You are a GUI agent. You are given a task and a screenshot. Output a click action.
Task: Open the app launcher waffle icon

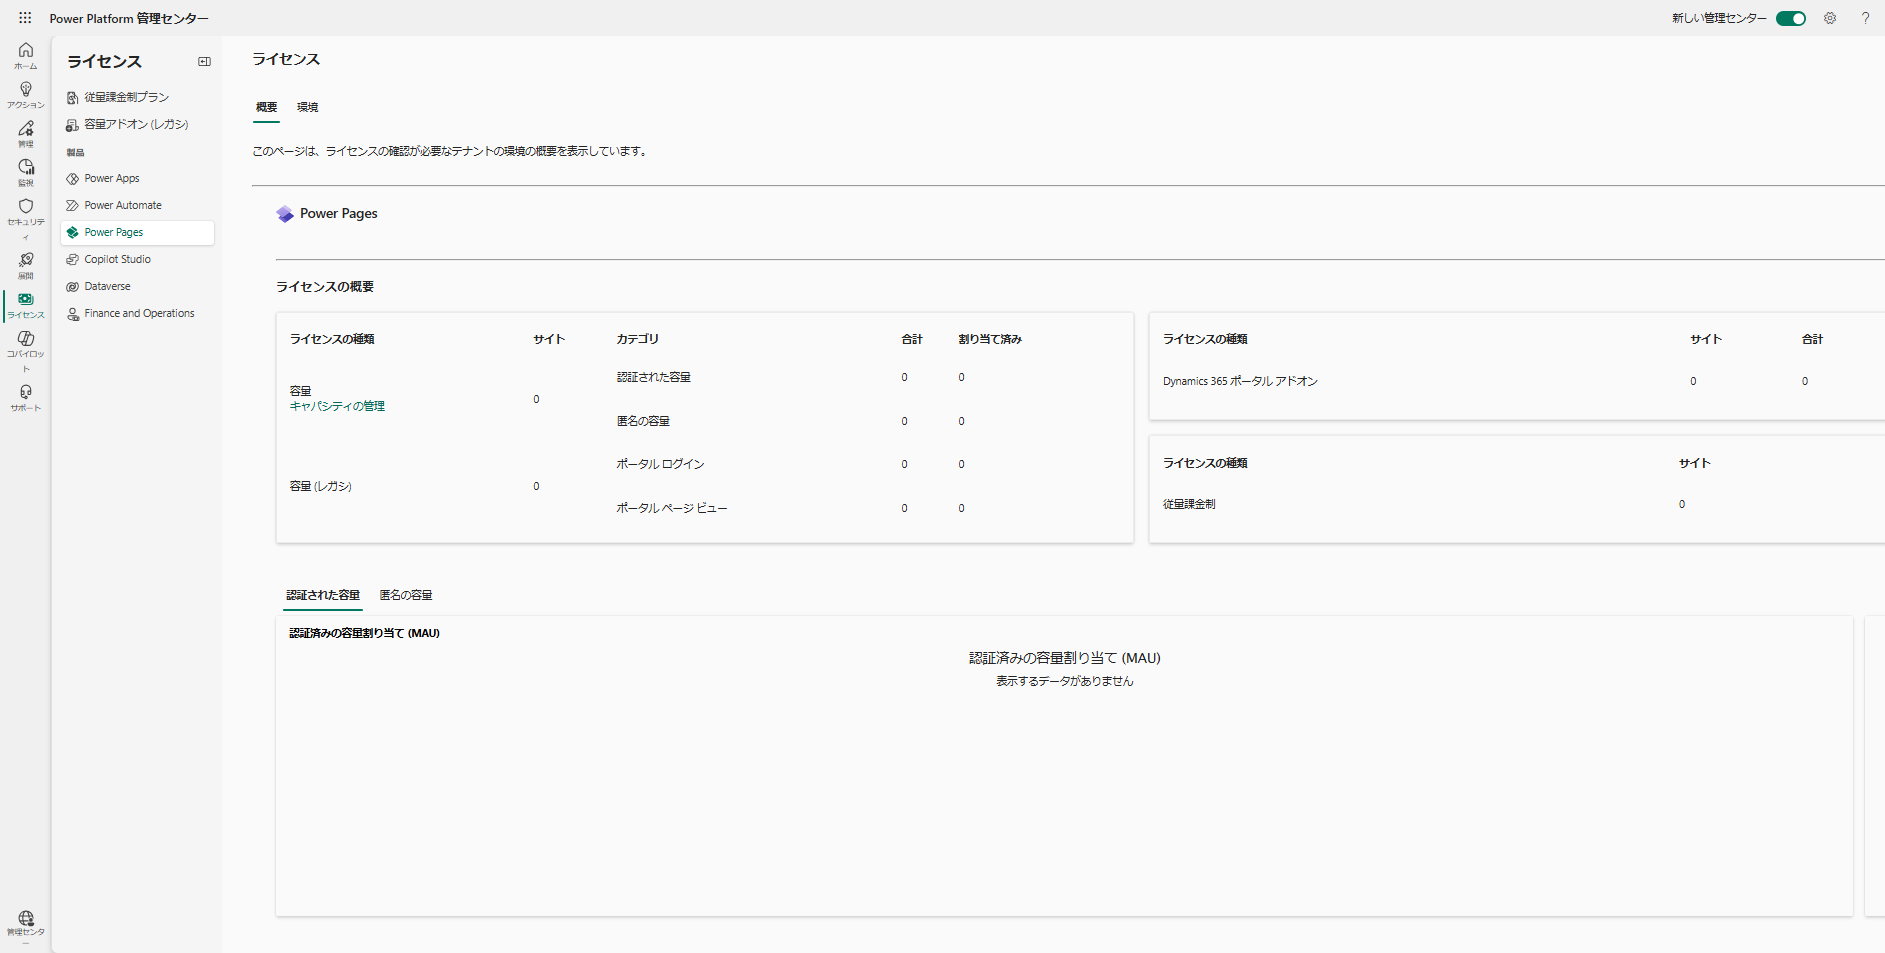(25, 18)
